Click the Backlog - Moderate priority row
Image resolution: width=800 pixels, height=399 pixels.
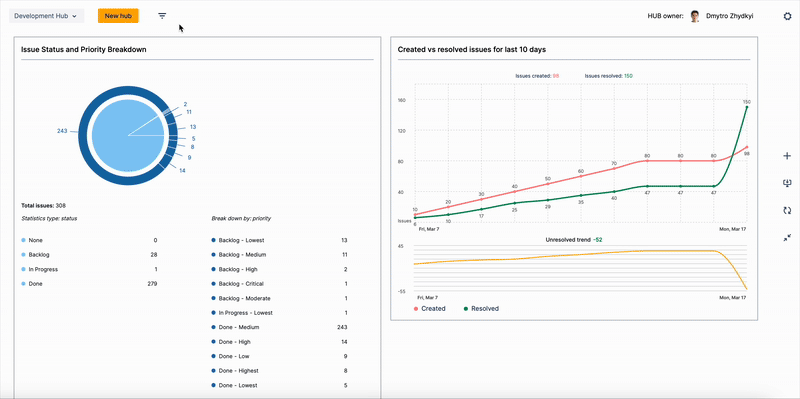(280, 298)
